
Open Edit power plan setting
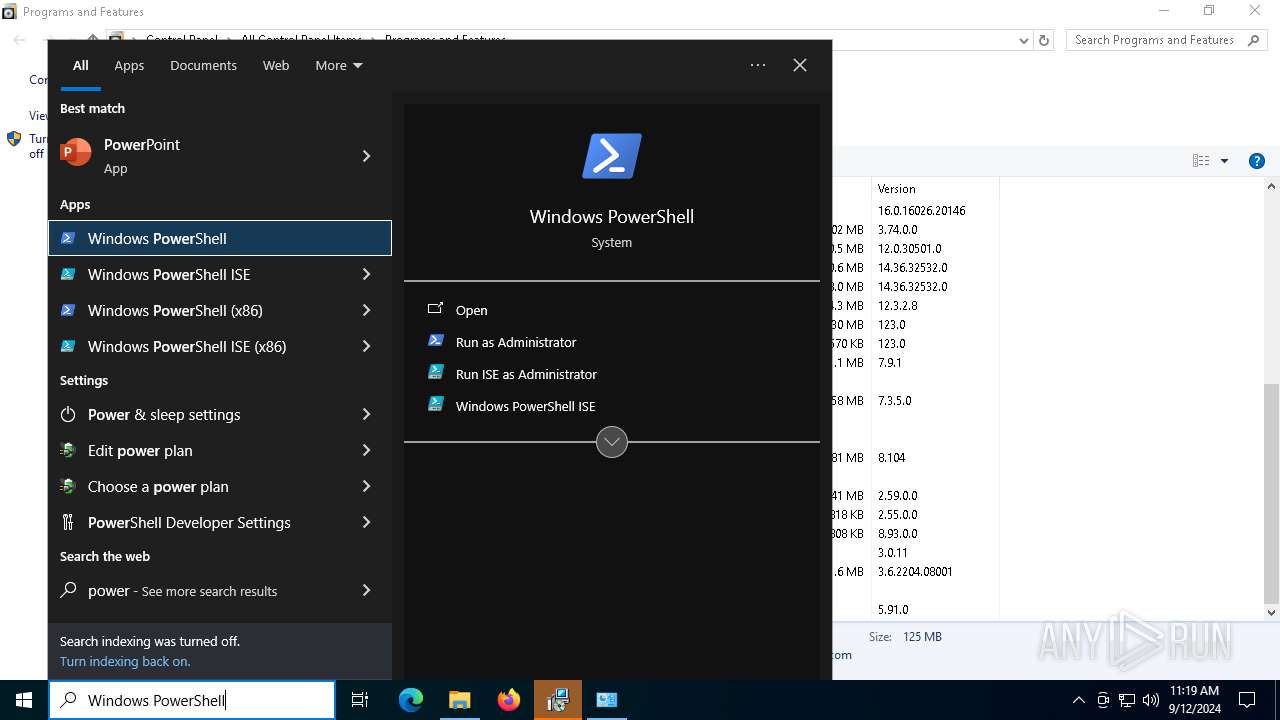coord(198,450)
